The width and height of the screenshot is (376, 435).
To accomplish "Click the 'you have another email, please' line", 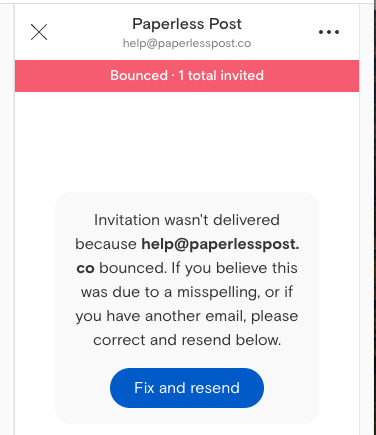I will click(187, 316).
